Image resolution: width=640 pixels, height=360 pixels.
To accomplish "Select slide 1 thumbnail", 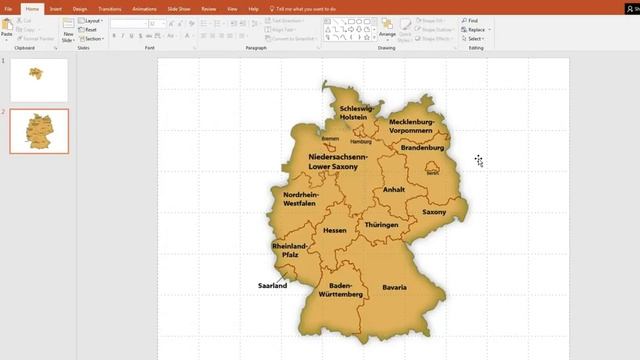I will point(39,80).
